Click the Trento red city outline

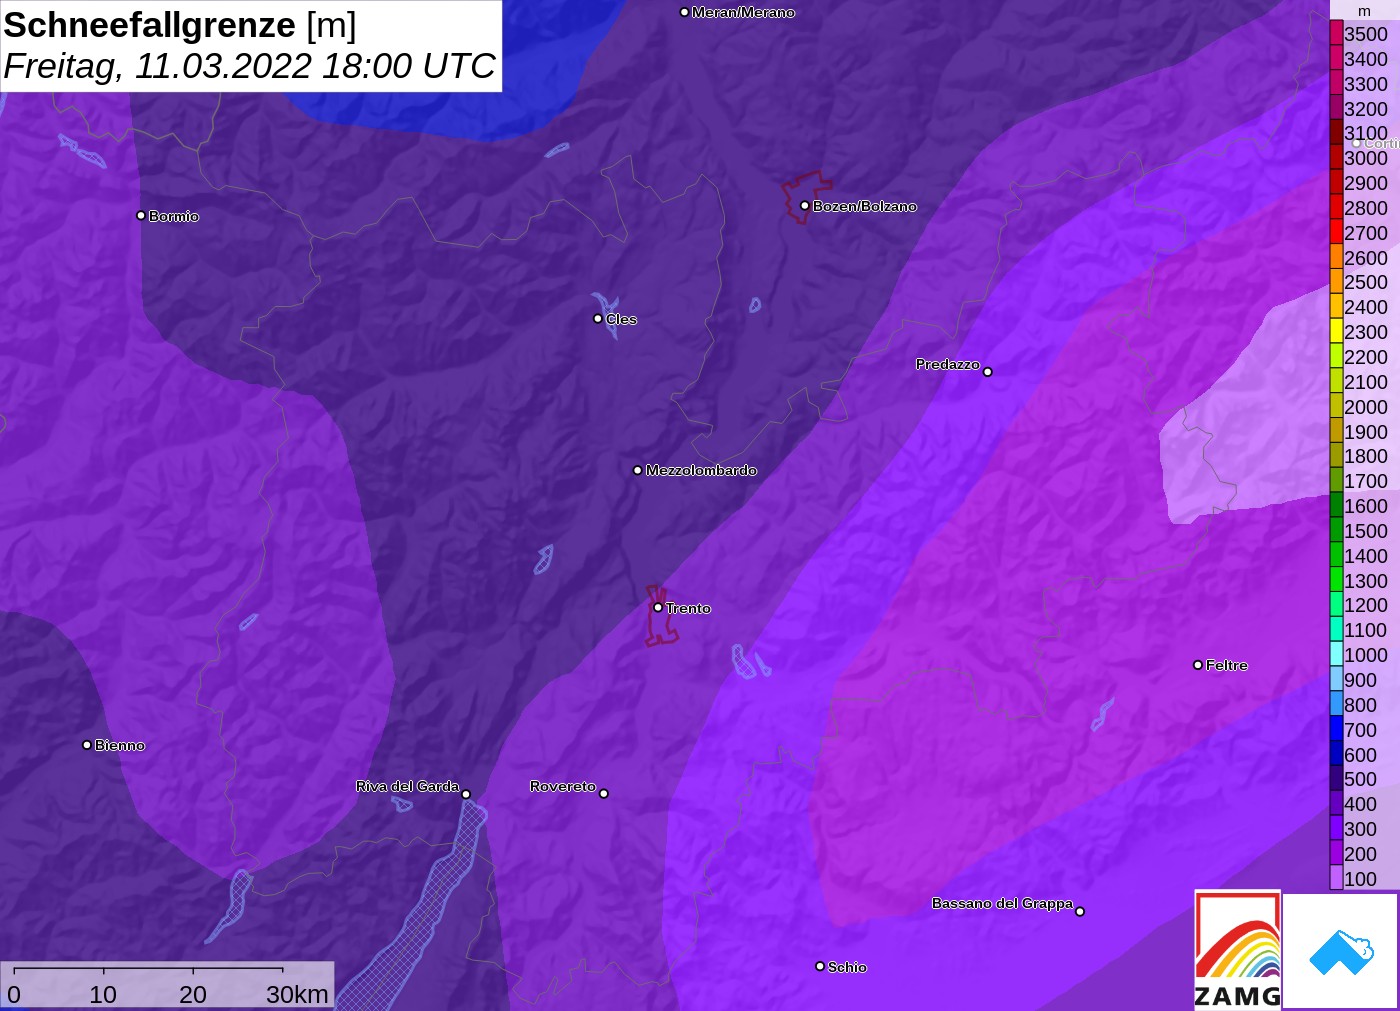[659, 616]
